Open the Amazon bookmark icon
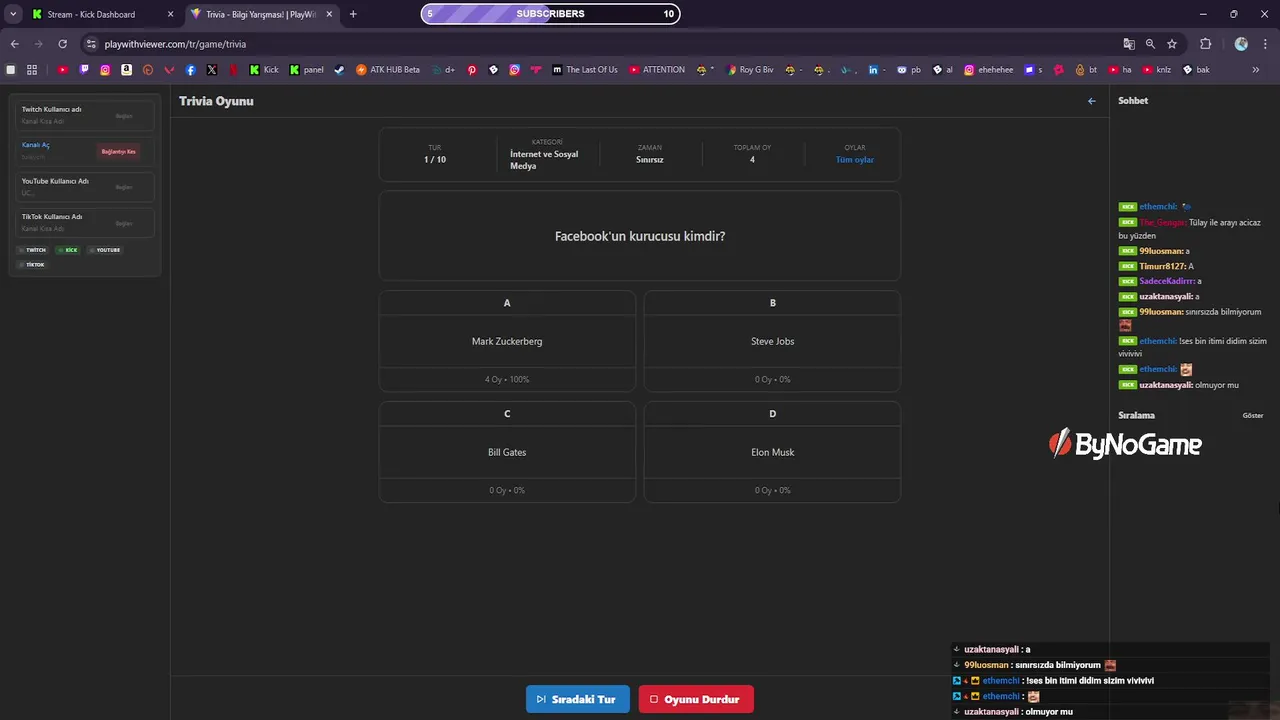Screen dimensions: 1280x720 (126, 70)
